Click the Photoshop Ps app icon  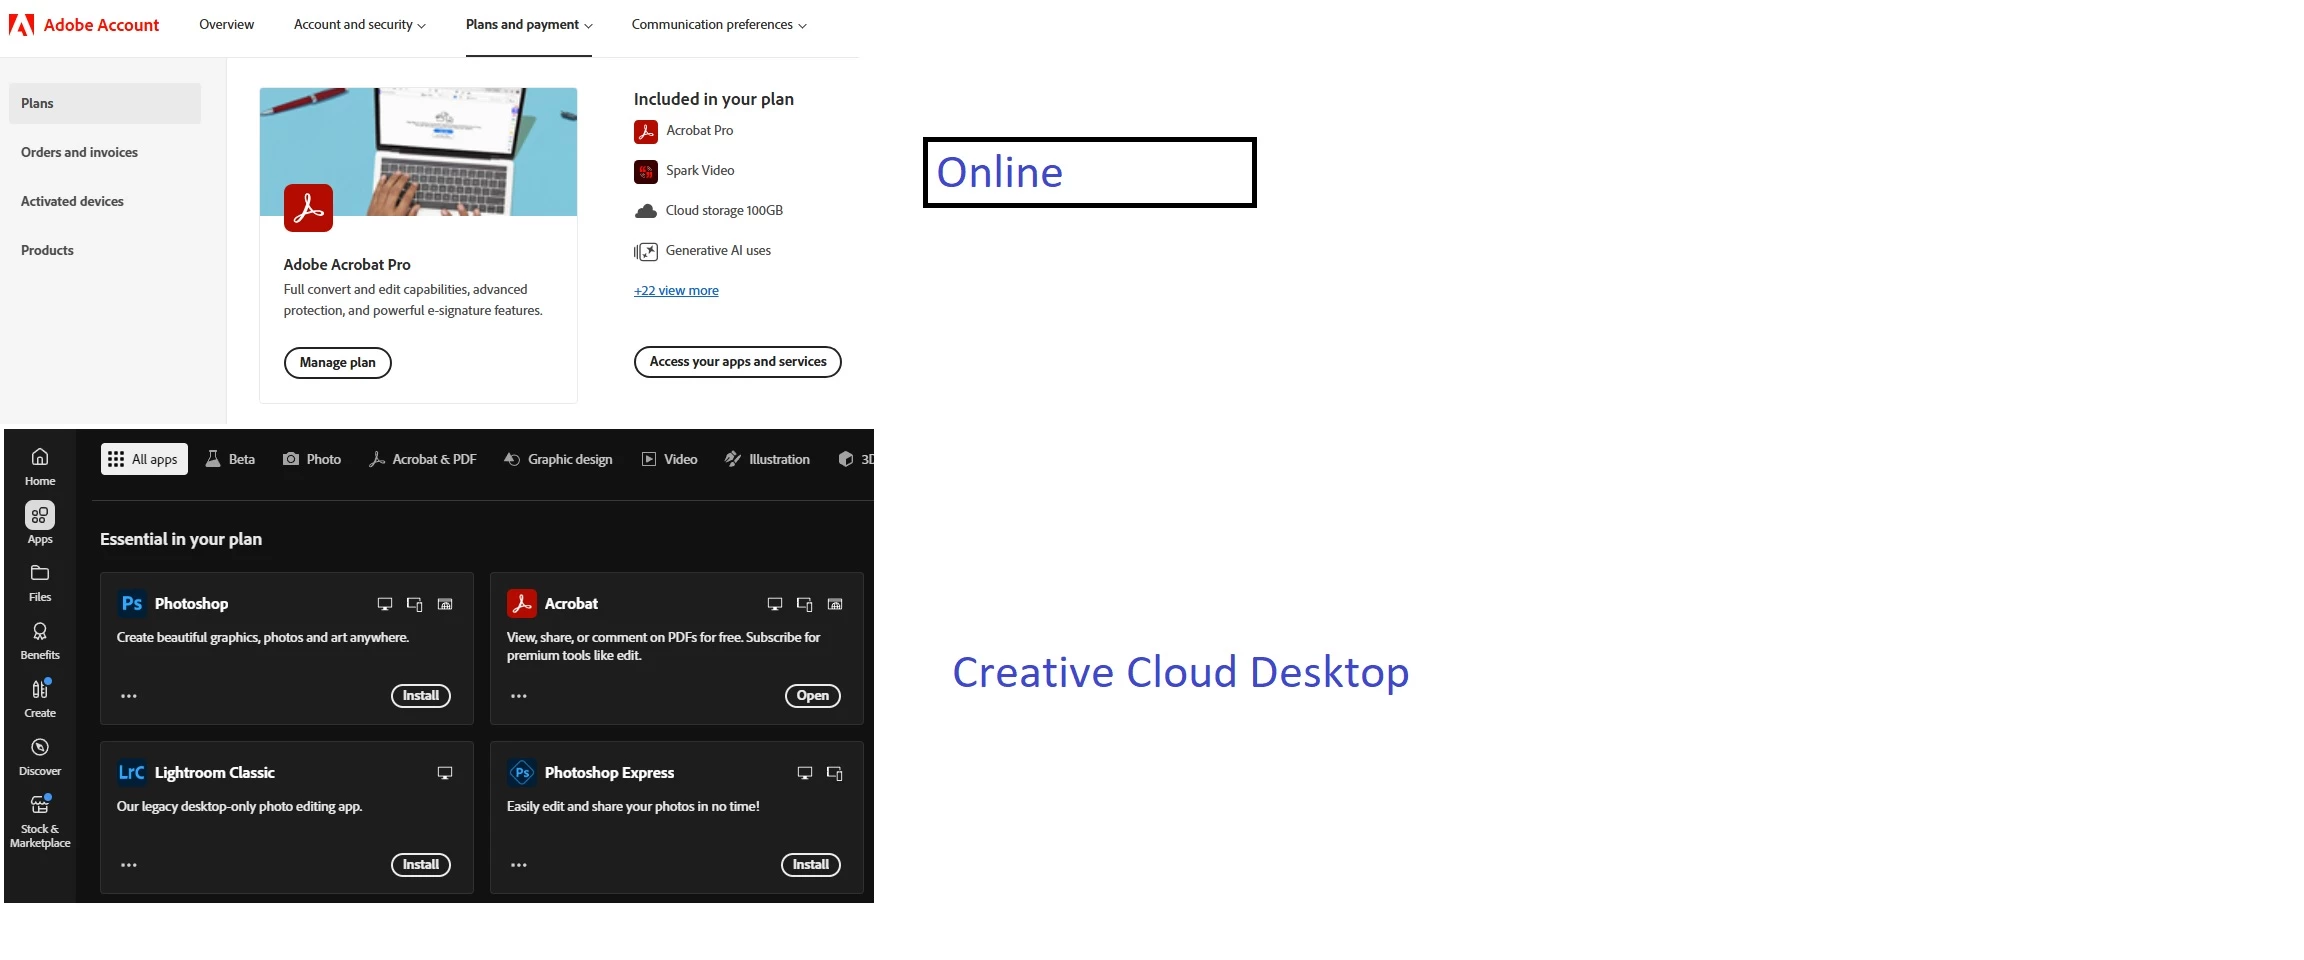pos(132,603)
